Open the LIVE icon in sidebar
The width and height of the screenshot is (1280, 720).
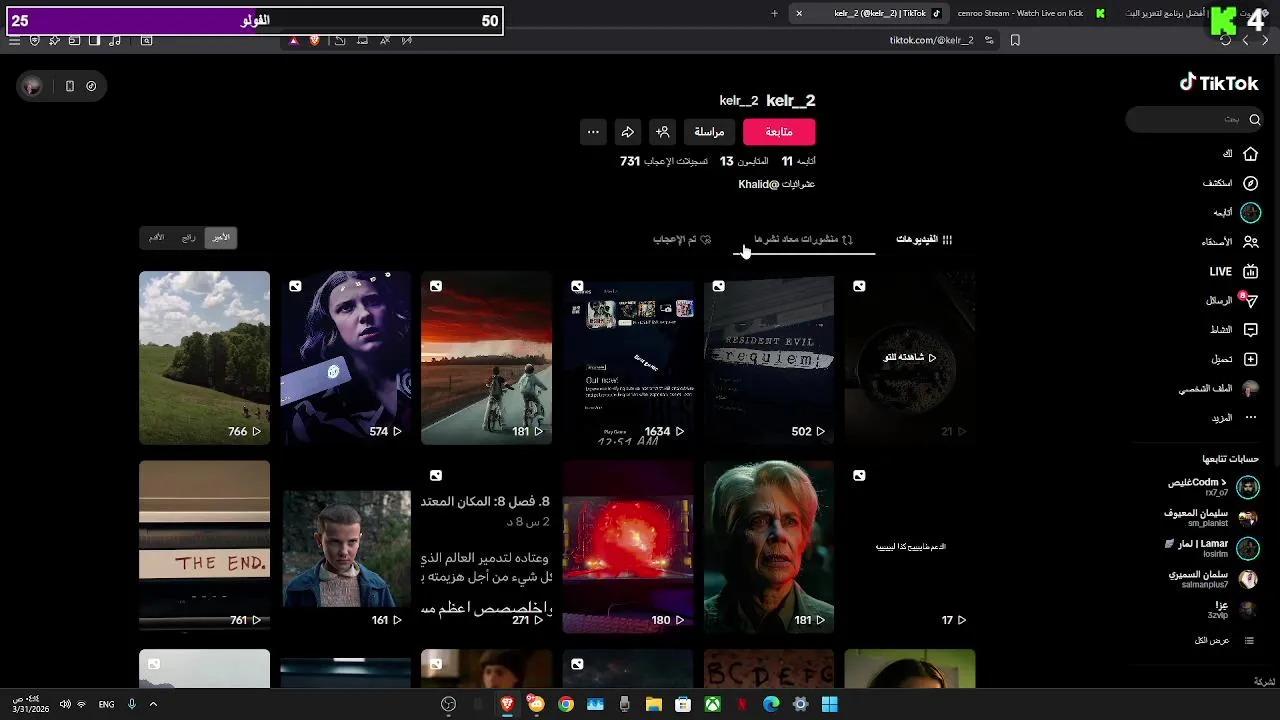(x=1250, y=271)
